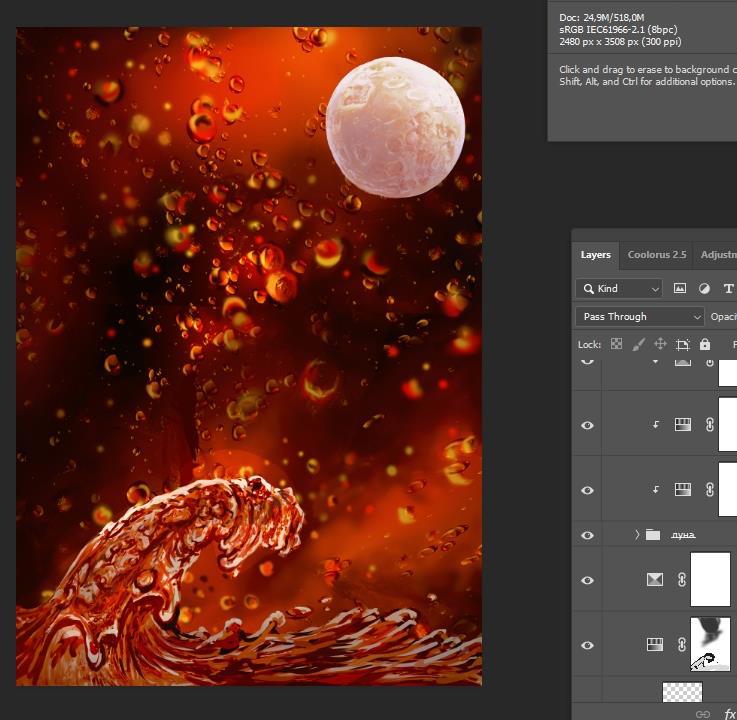737x720 pixels.
Task: Click the lock all padlock icon
Action: click(x=705, y=344)
